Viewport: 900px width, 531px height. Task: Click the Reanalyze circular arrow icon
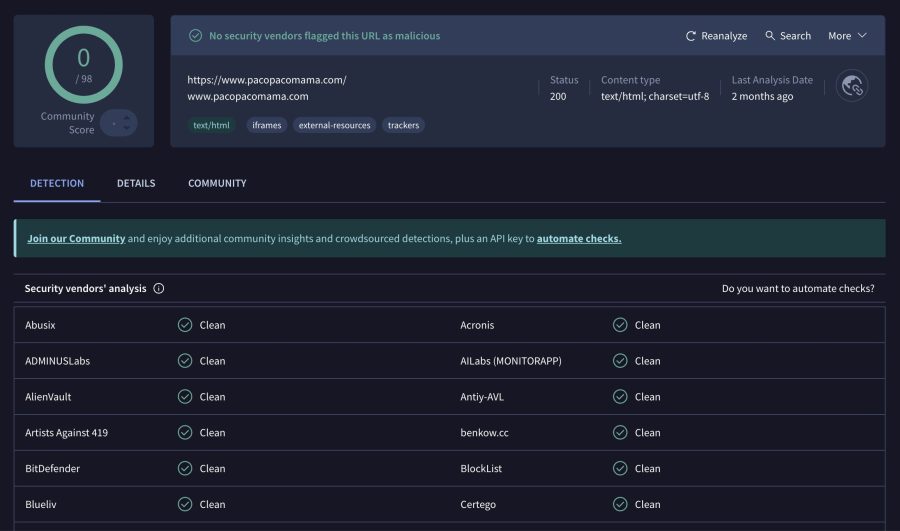(690, 36)
